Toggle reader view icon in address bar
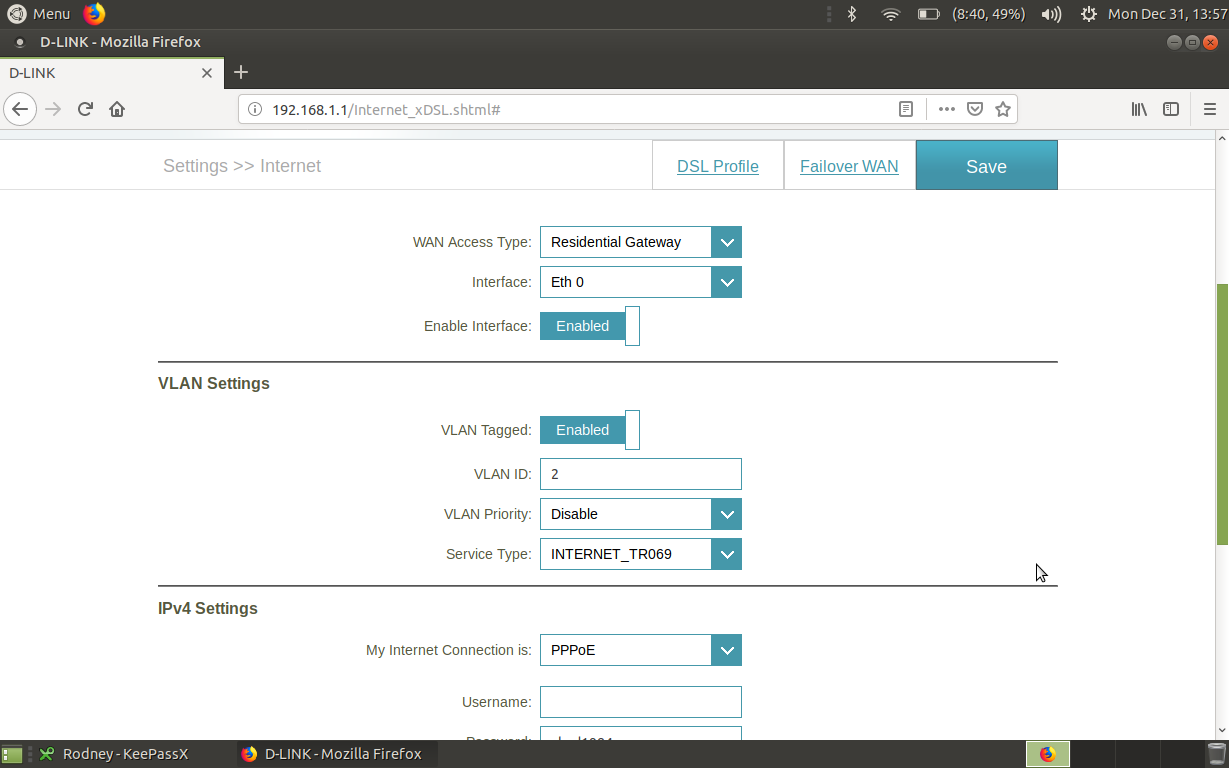 click(x=906, y=109)
